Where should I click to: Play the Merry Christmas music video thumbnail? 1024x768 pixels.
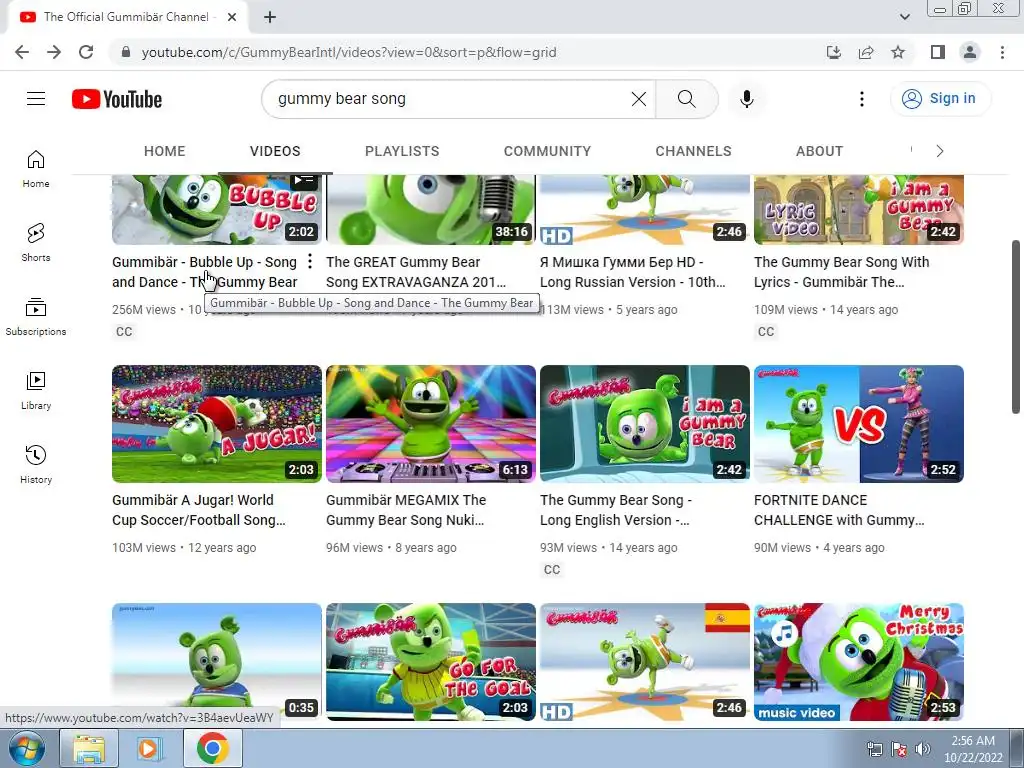click(859, 662)
